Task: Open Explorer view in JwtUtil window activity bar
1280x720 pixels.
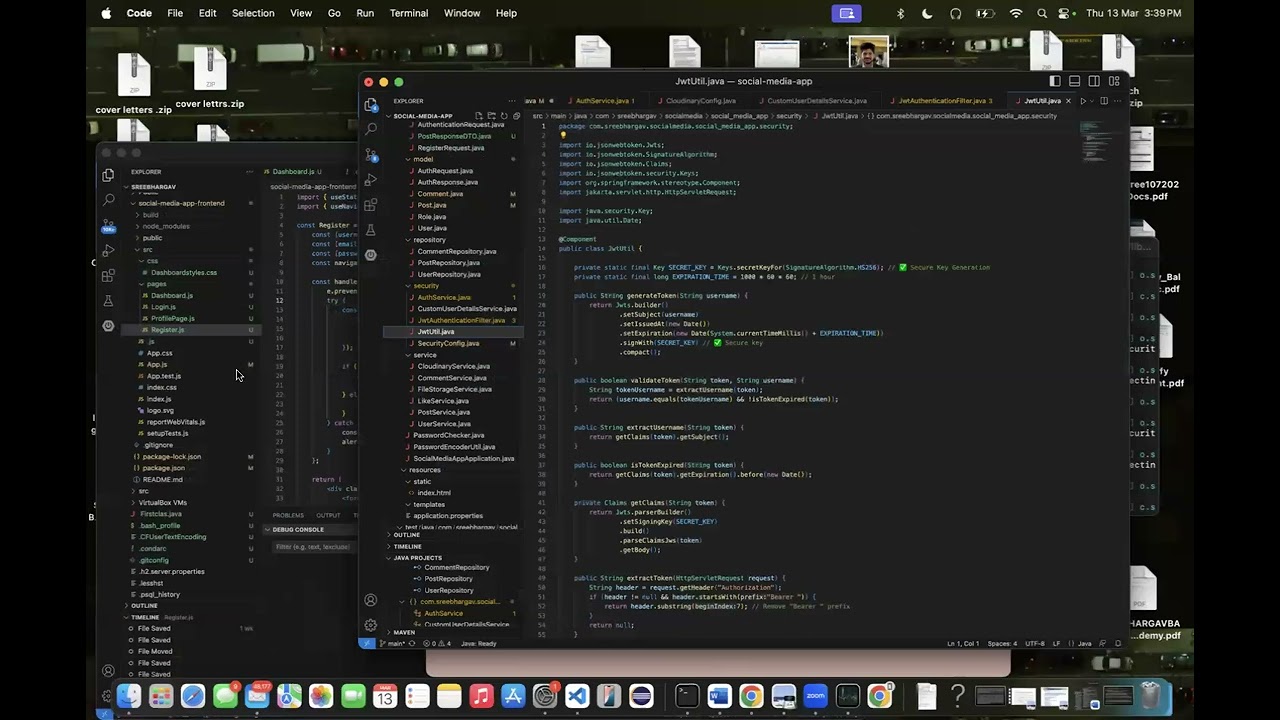Action: tap(371, 105)
